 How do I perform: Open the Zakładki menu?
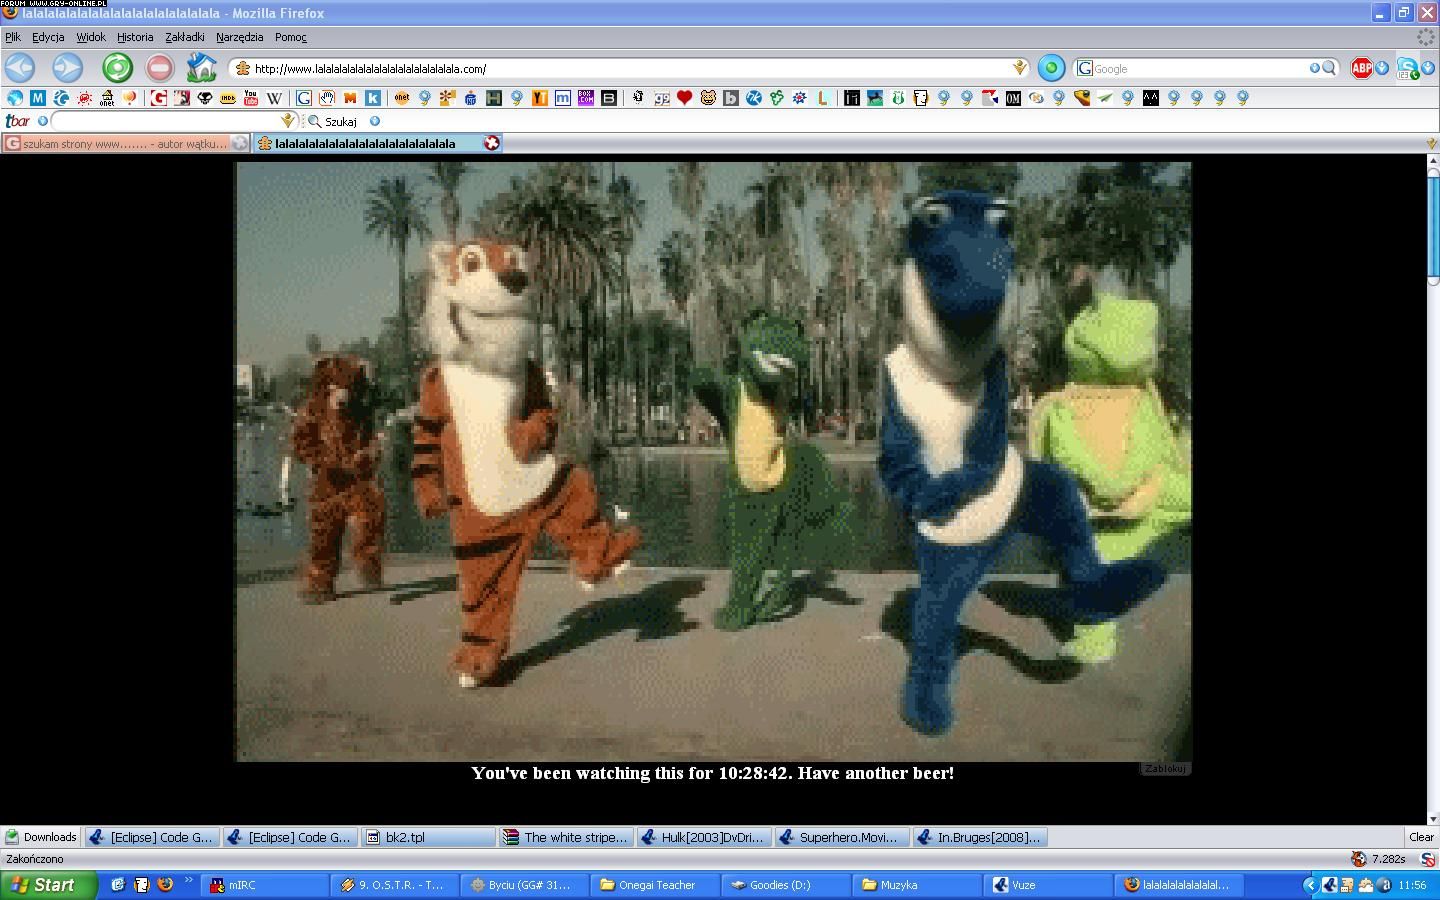coord(184,37)
